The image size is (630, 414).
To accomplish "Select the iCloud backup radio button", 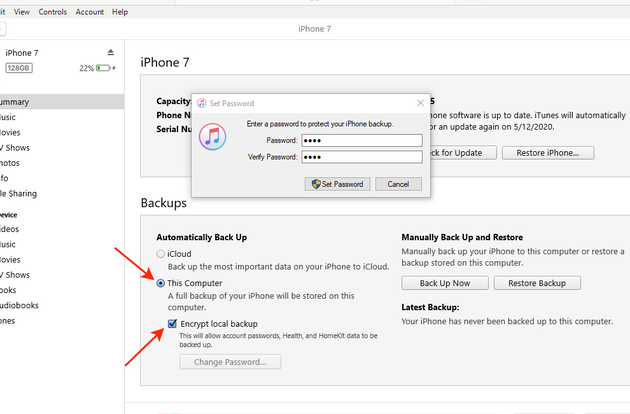I will 159,254.
